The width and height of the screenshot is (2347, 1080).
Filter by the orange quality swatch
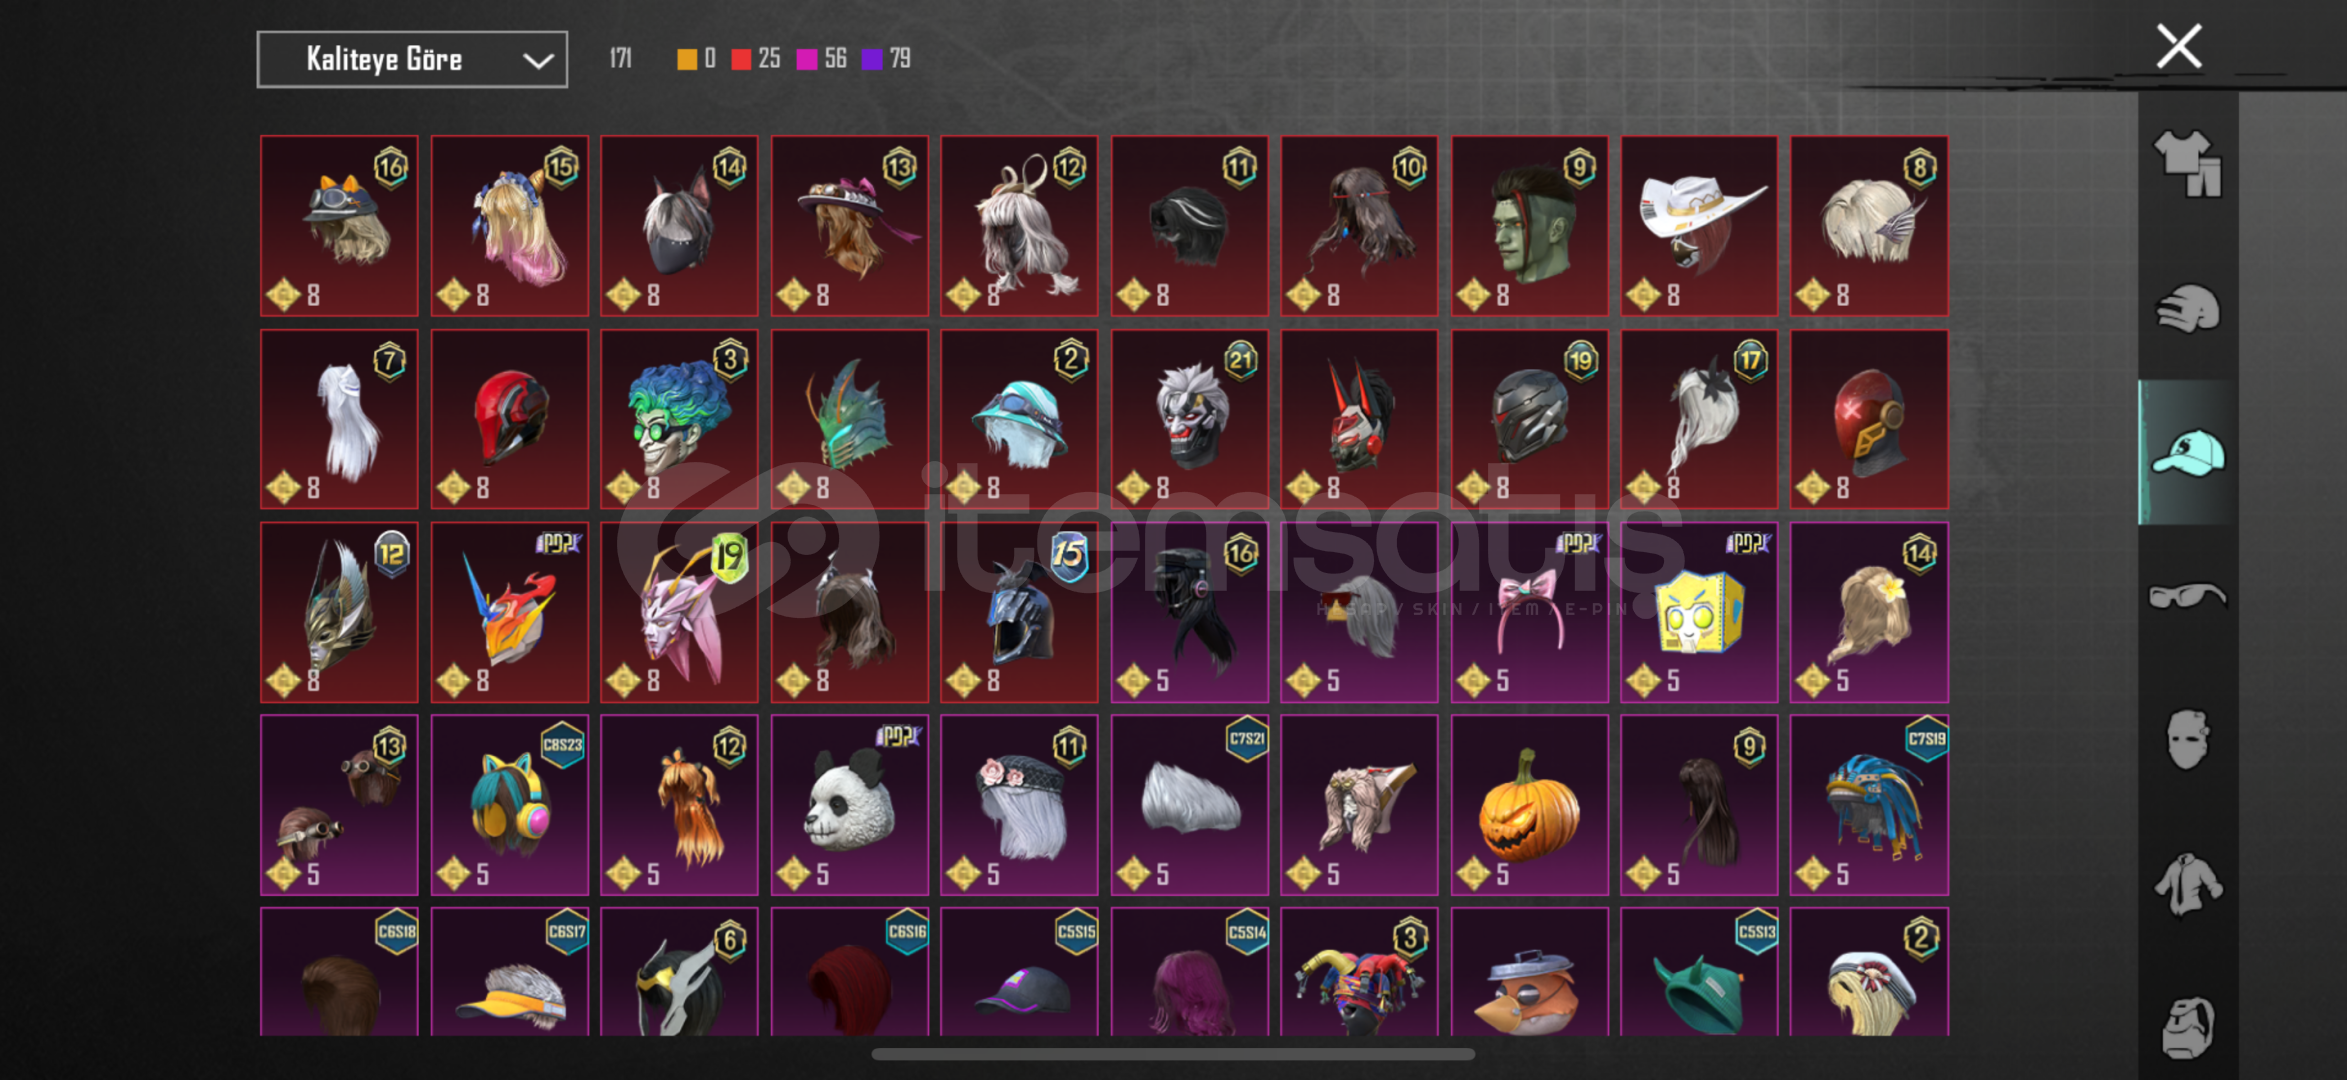(x=687, y=60)
